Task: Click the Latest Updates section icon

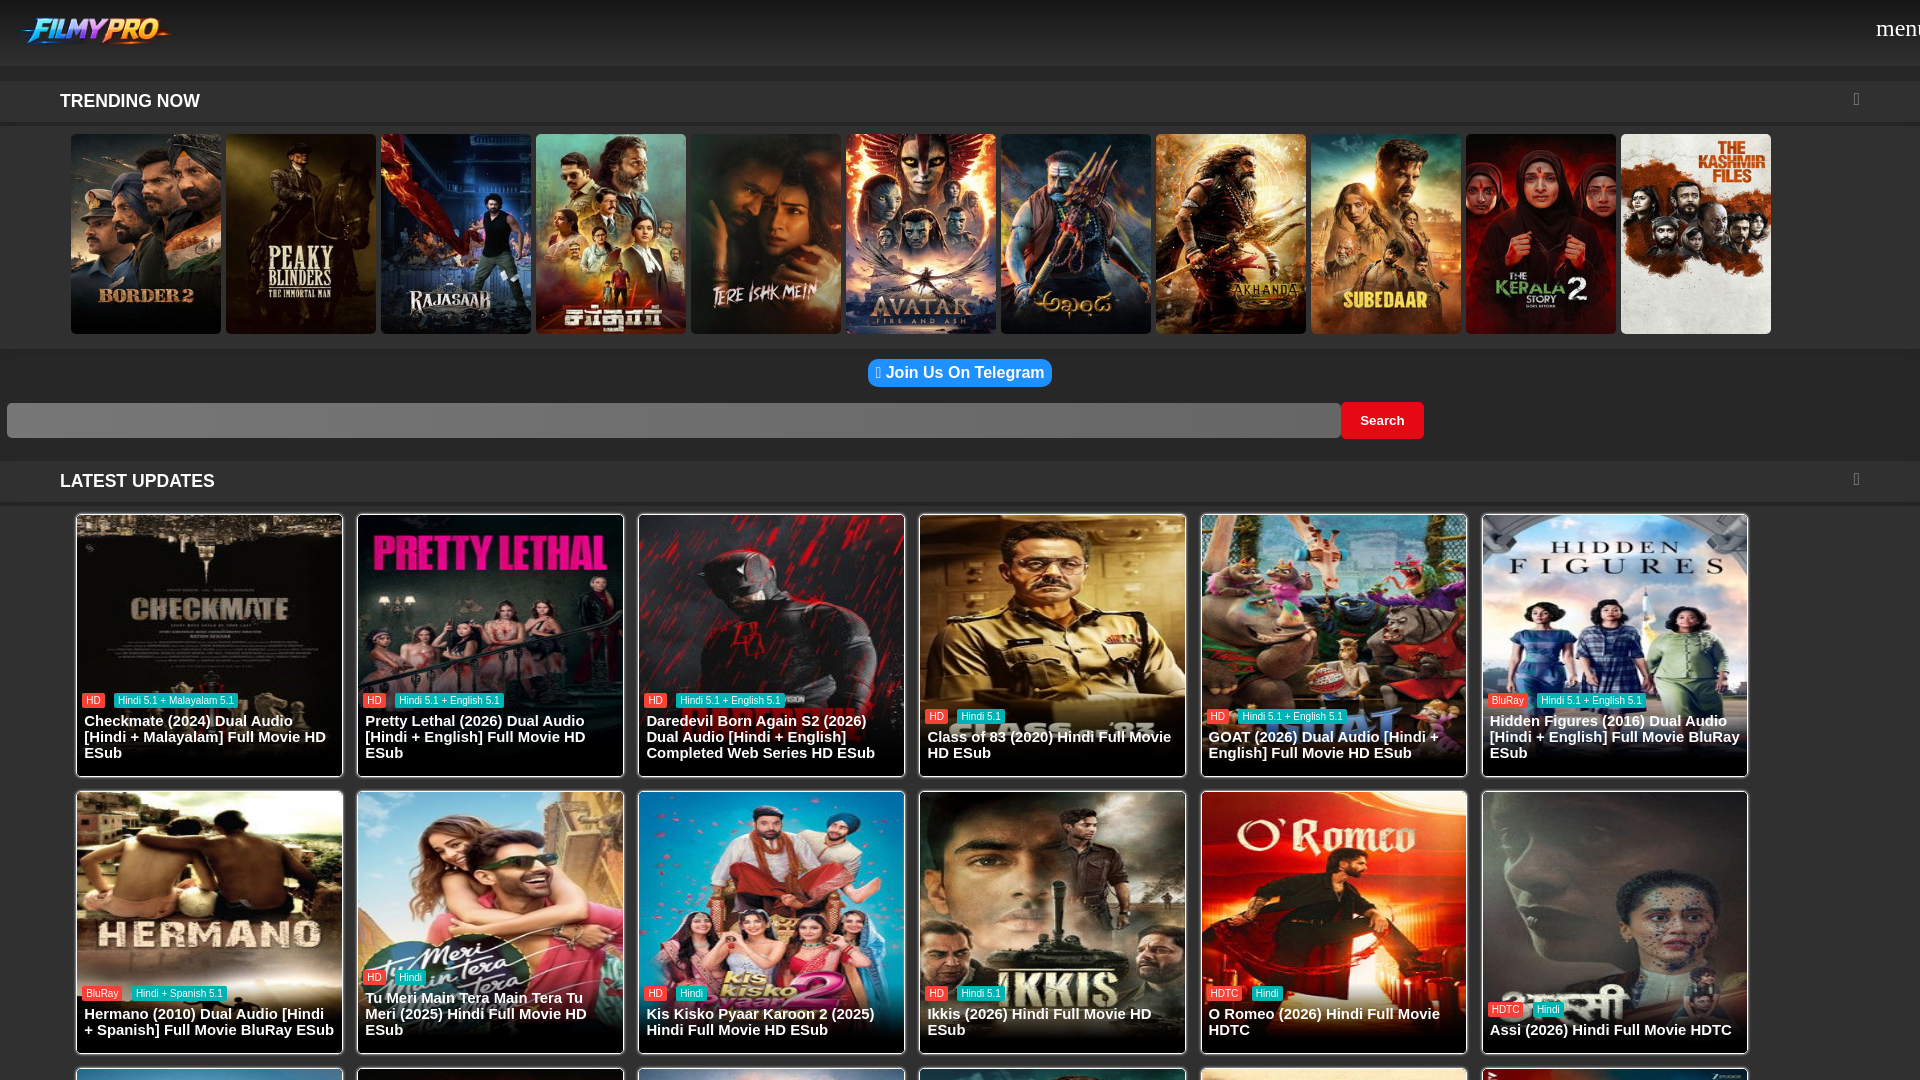Action: (1856, 480)
